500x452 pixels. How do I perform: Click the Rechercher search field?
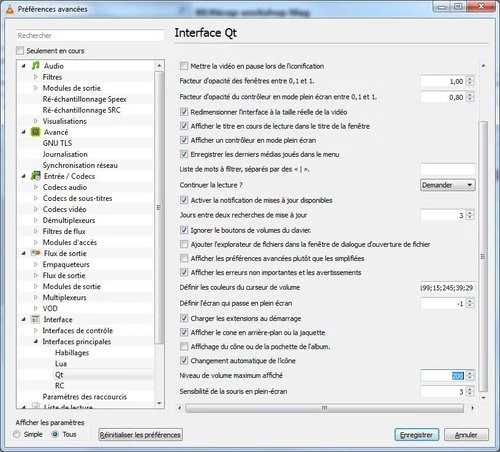pos(90,35)
